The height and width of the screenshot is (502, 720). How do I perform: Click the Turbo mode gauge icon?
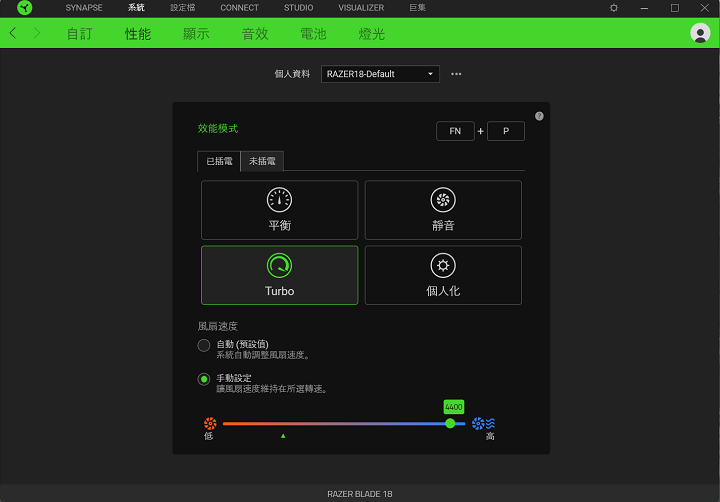(279, 265)
